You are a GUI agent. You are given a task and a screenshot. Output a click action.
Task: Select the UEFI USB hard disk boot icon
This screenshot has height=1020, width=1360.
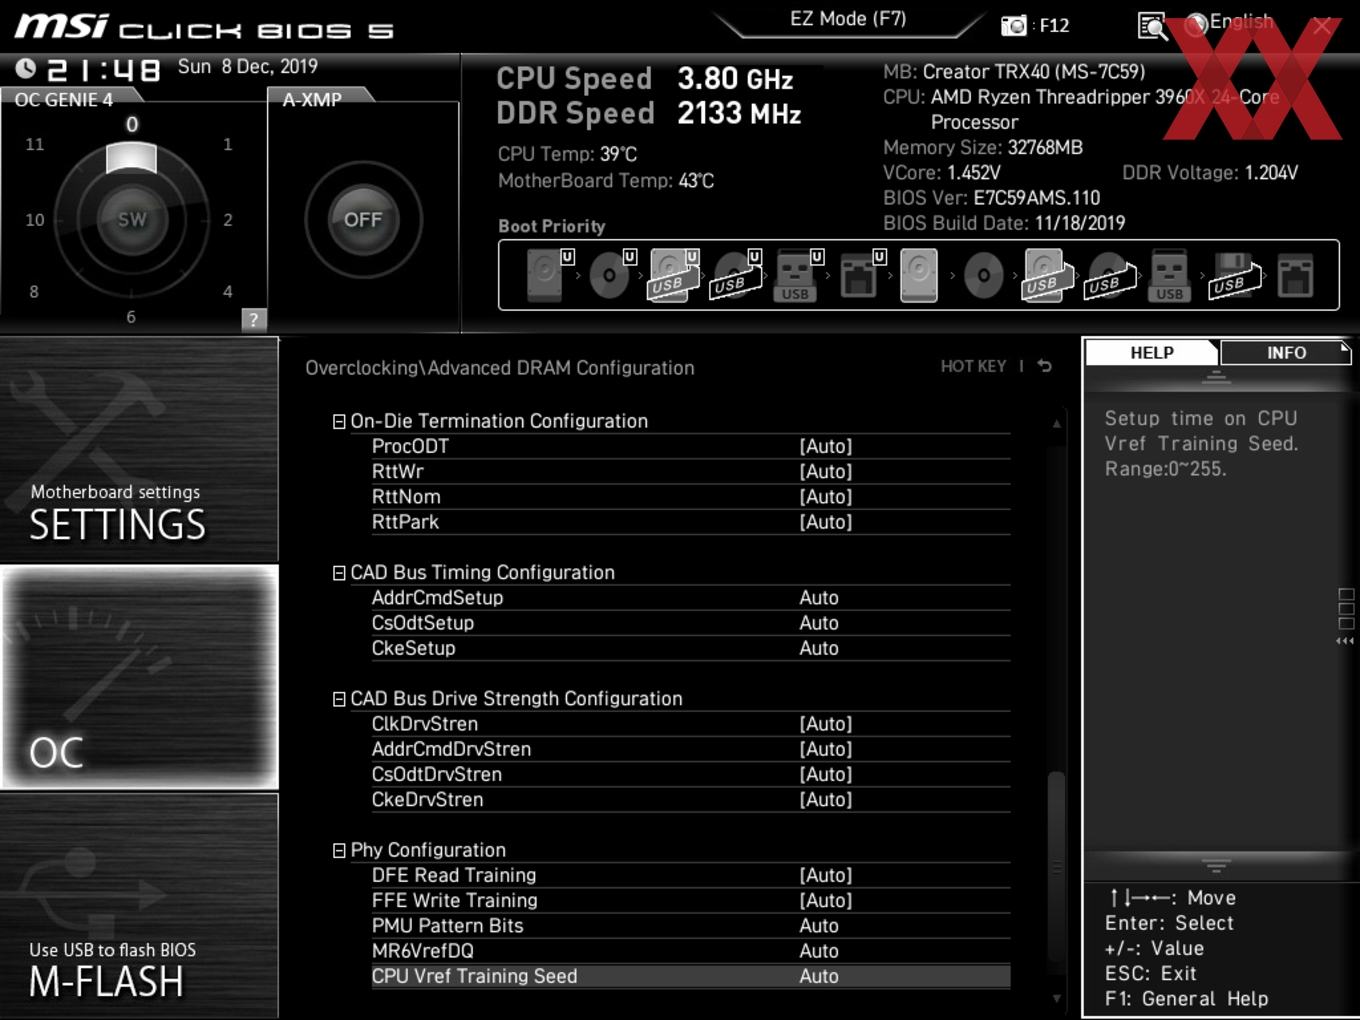point(674,275)
